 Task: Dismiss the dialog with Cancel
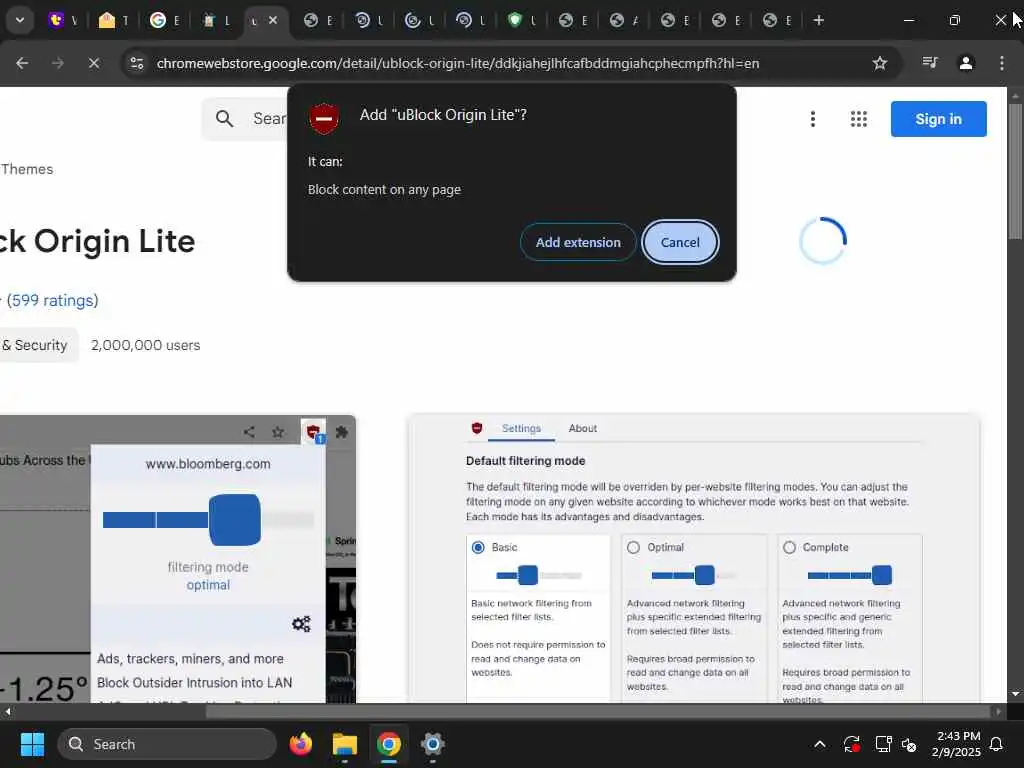click(680, 242)
